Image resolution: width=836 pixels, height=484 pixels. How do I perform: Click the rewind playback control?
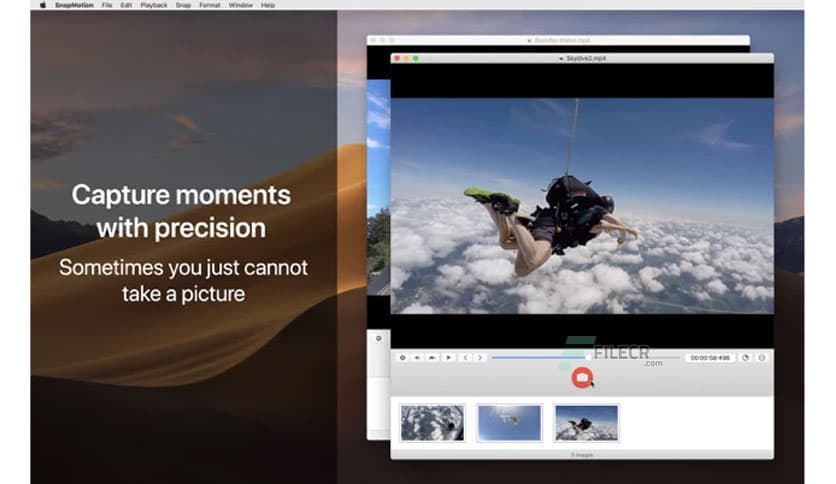pos(417,358)
